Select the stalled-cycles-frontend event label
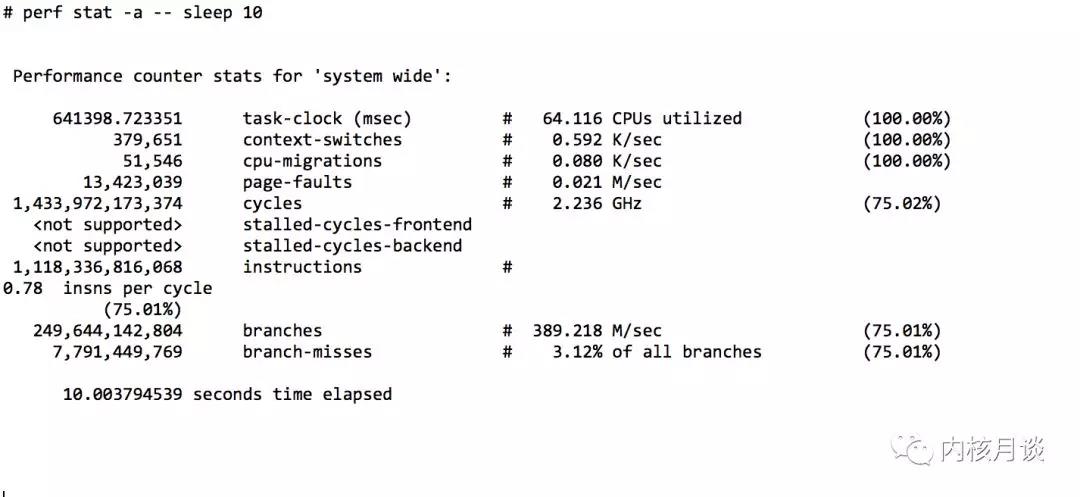Viewport: 1080px width, 497px height. [357, 224]
